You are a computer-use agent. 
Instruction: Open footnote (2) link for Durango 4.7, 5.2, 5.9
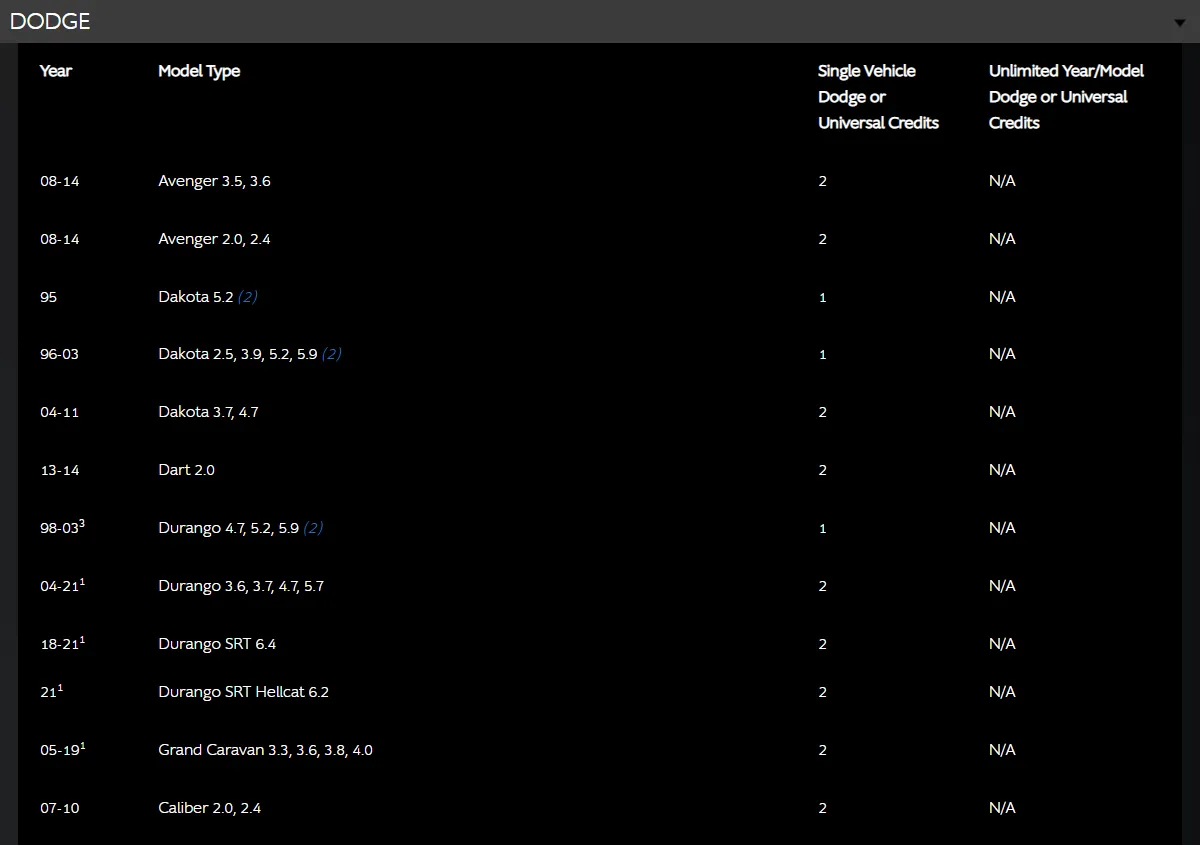click(314, 528)
